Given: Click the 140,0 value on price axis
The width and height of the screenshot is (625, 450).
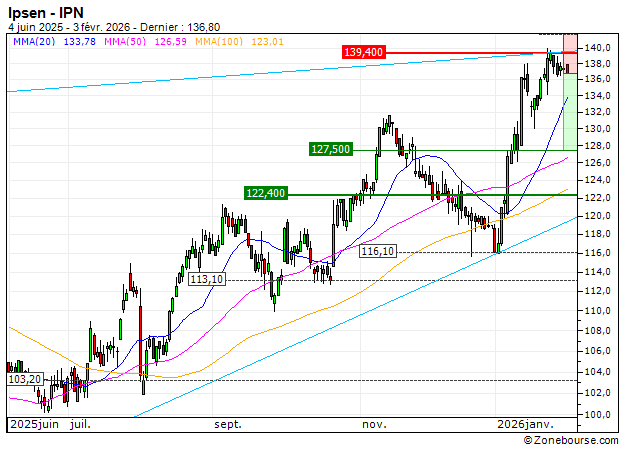Looking at the screenshot, I should click(599, 48).
